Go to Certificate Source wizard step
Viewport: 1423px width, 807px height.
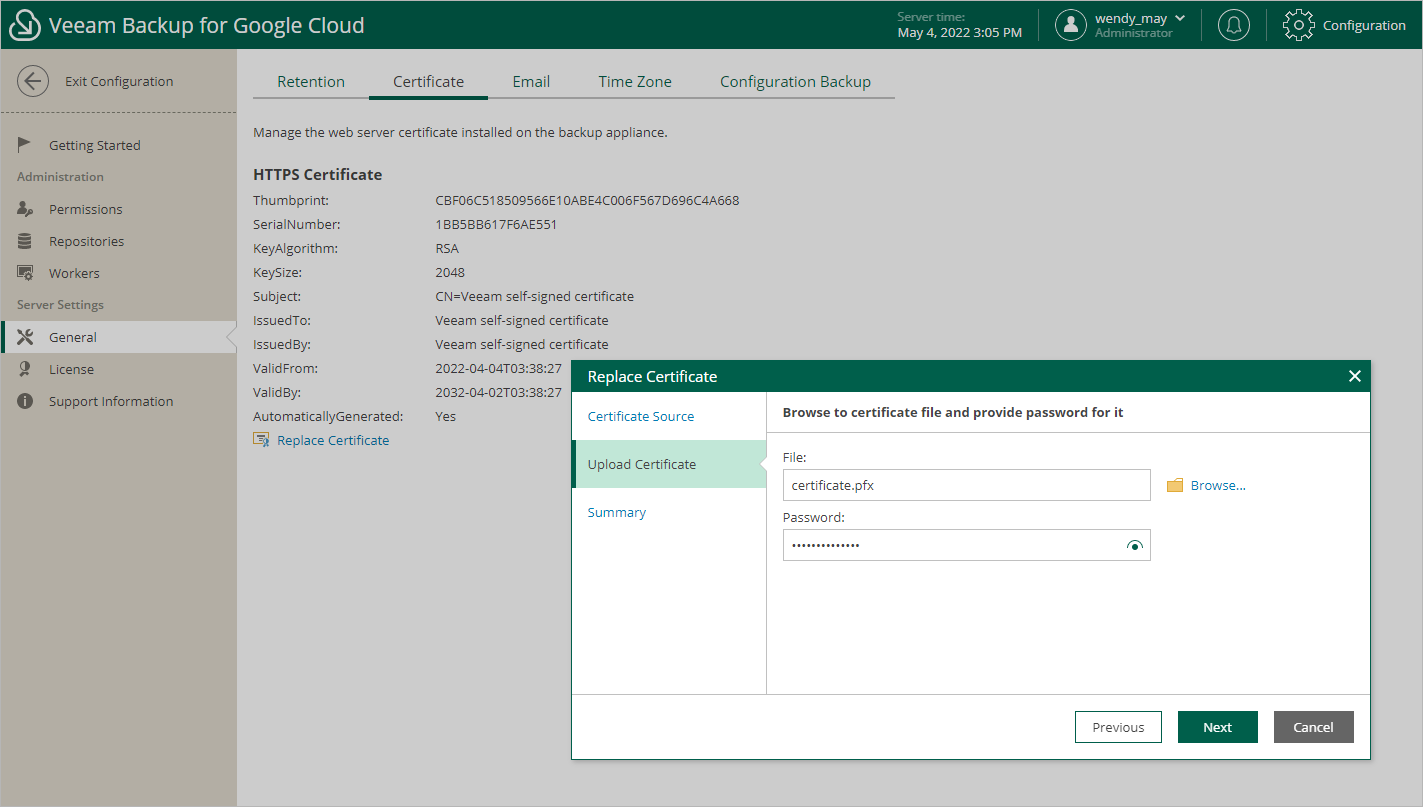pos(669,416)
